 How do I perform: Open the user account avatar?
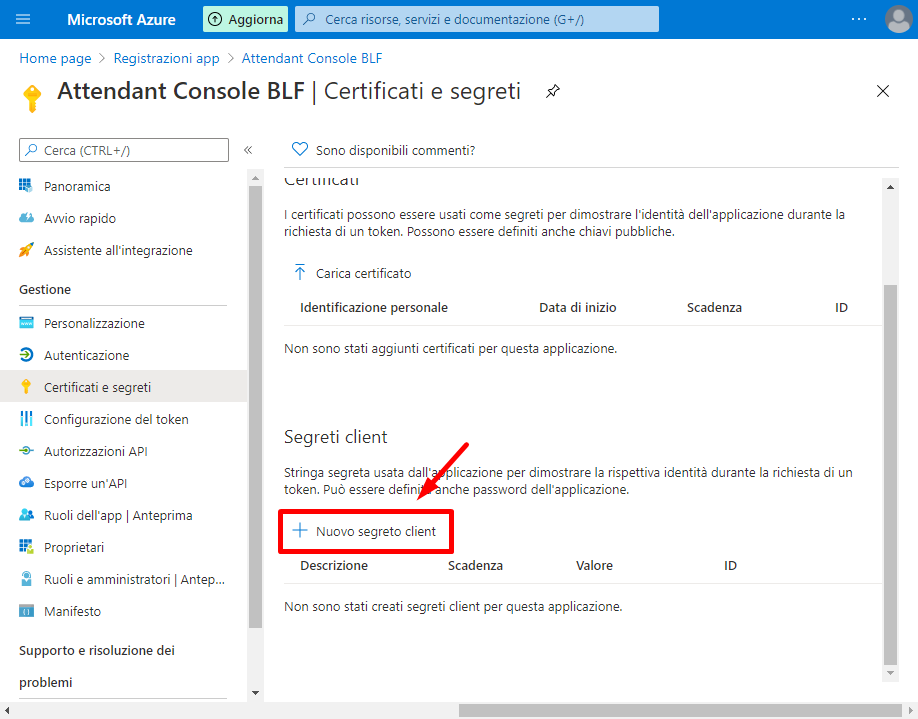pos(899,19)
